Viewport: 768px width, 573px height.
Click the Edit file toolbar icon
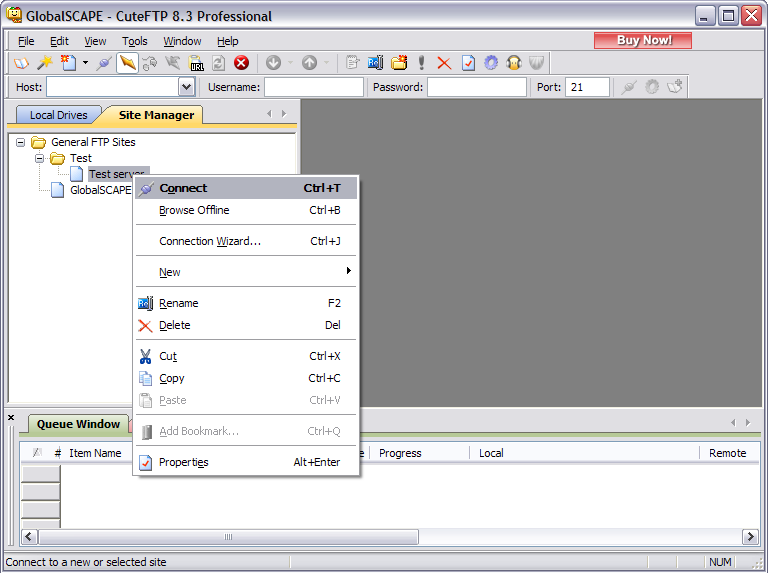point(352,63)
